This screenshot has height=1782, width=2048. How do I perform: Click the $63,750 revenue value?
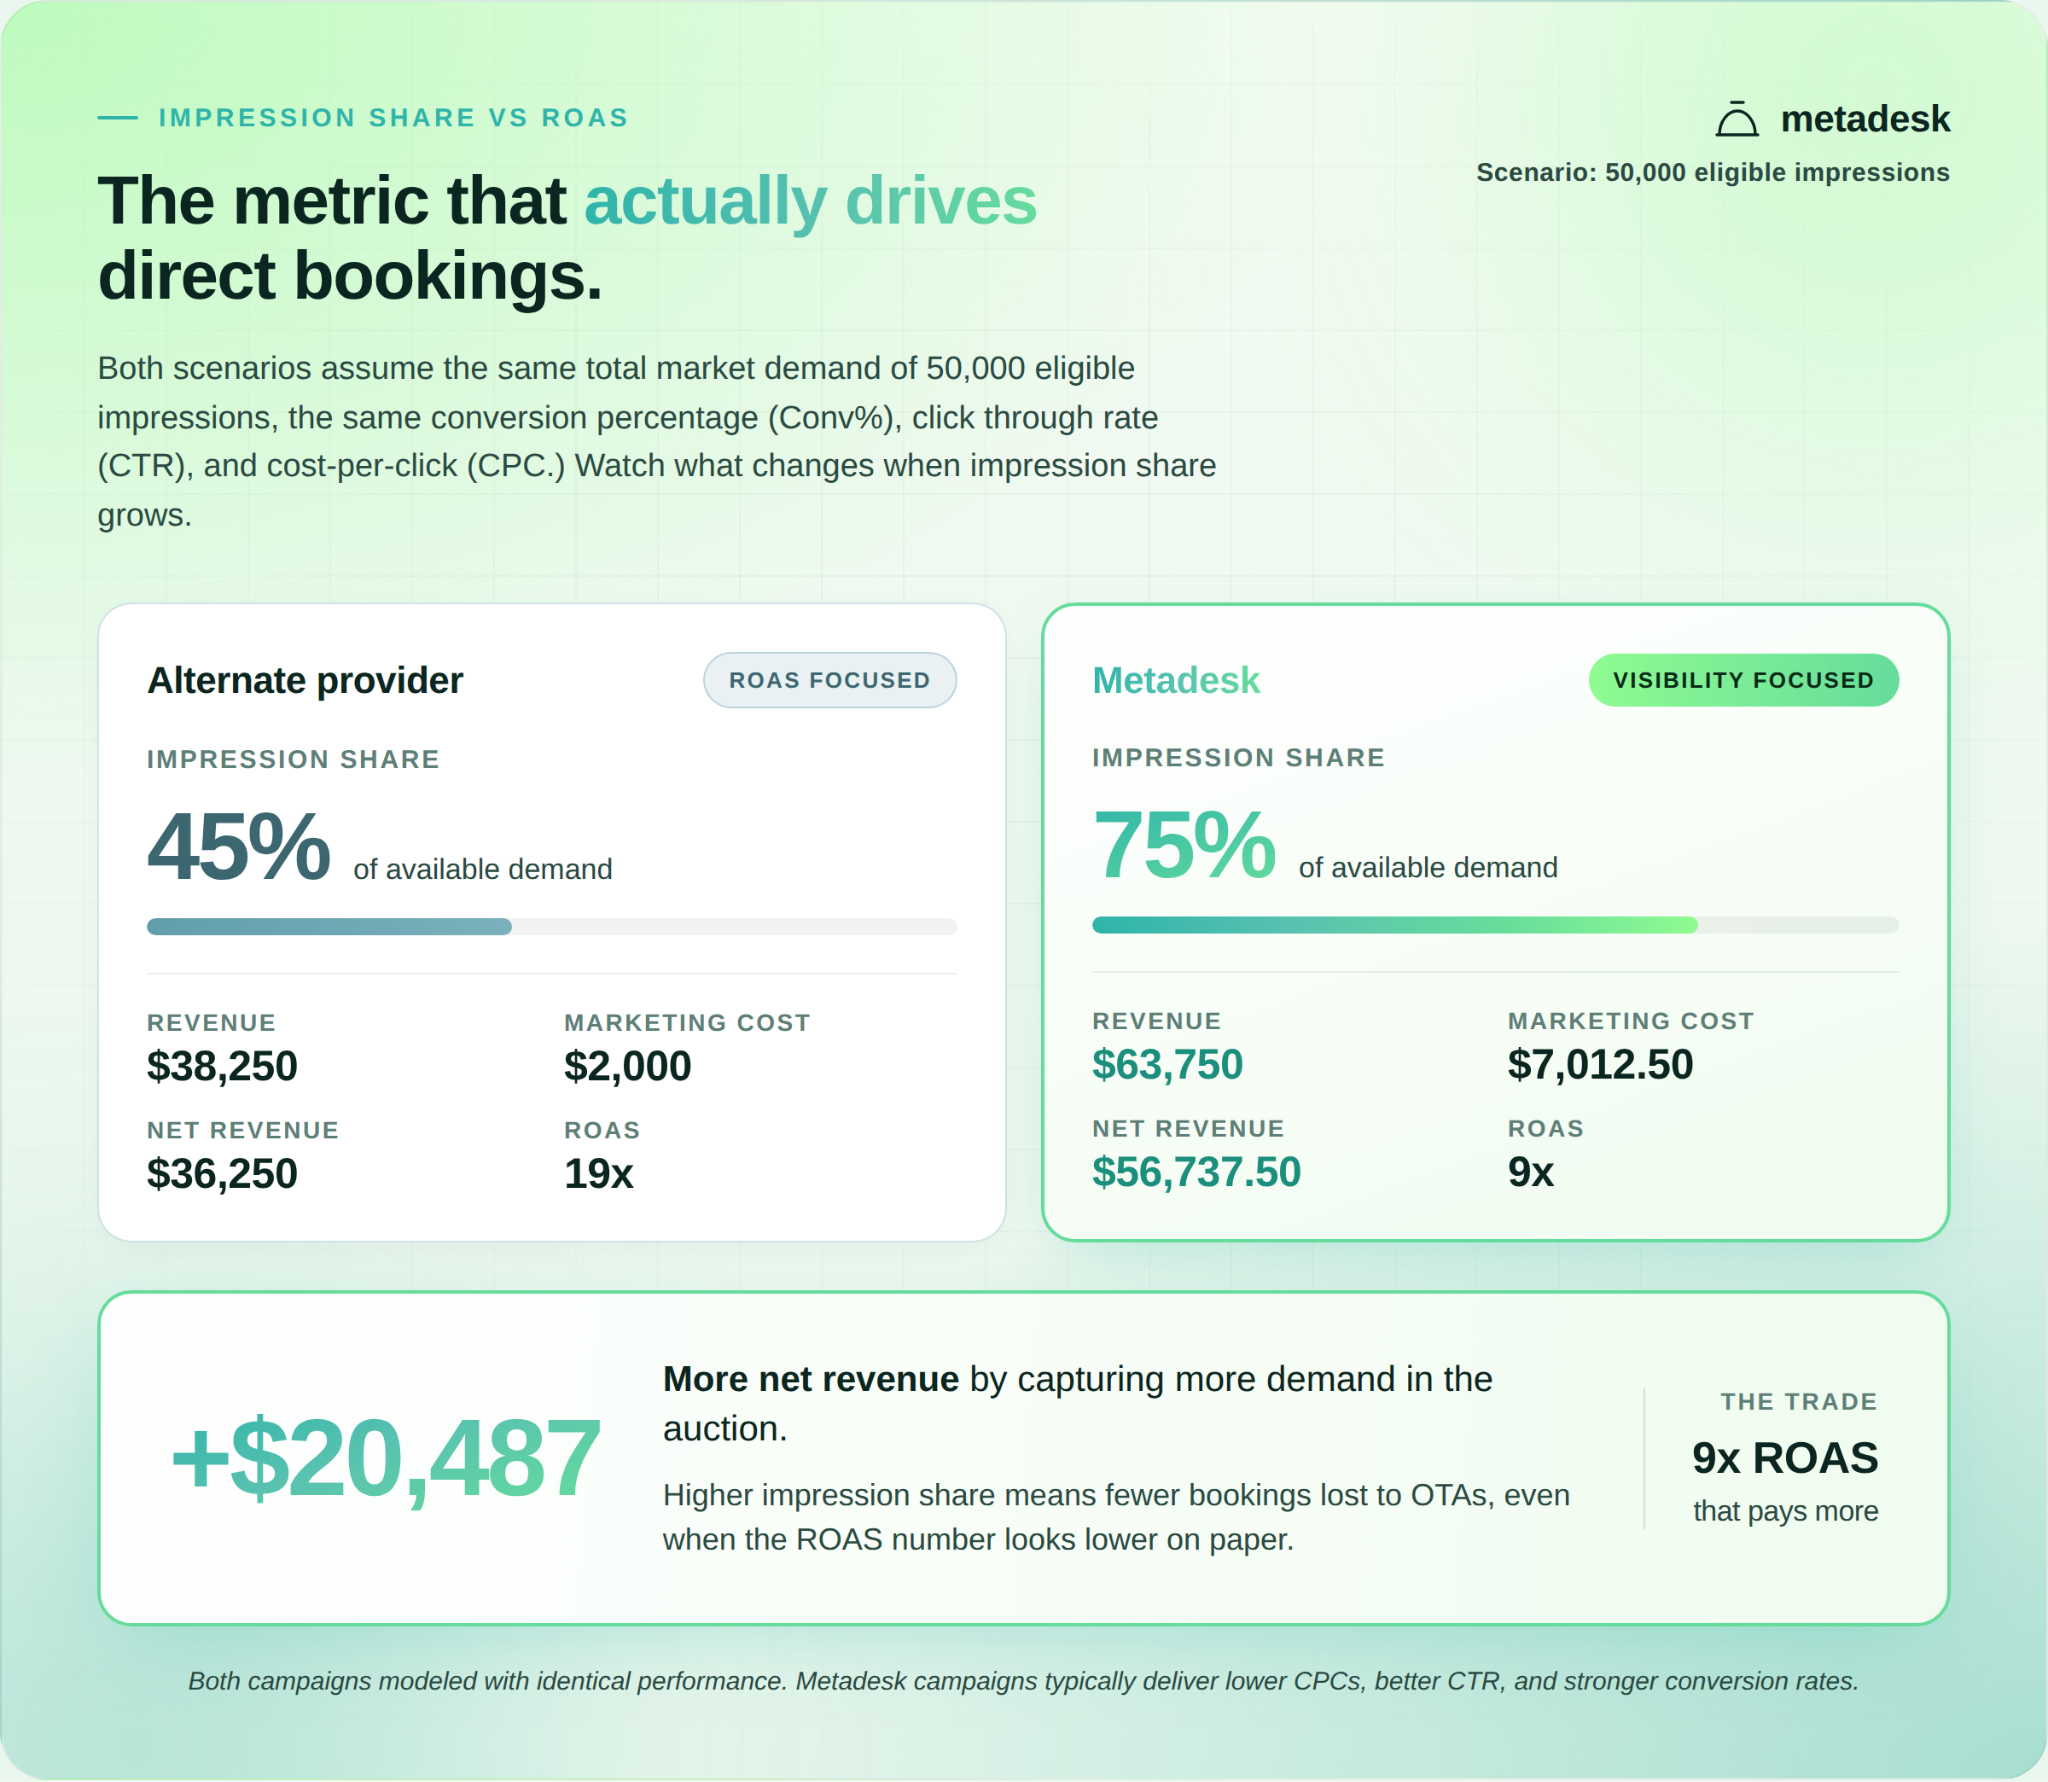coord(1167,1064)
